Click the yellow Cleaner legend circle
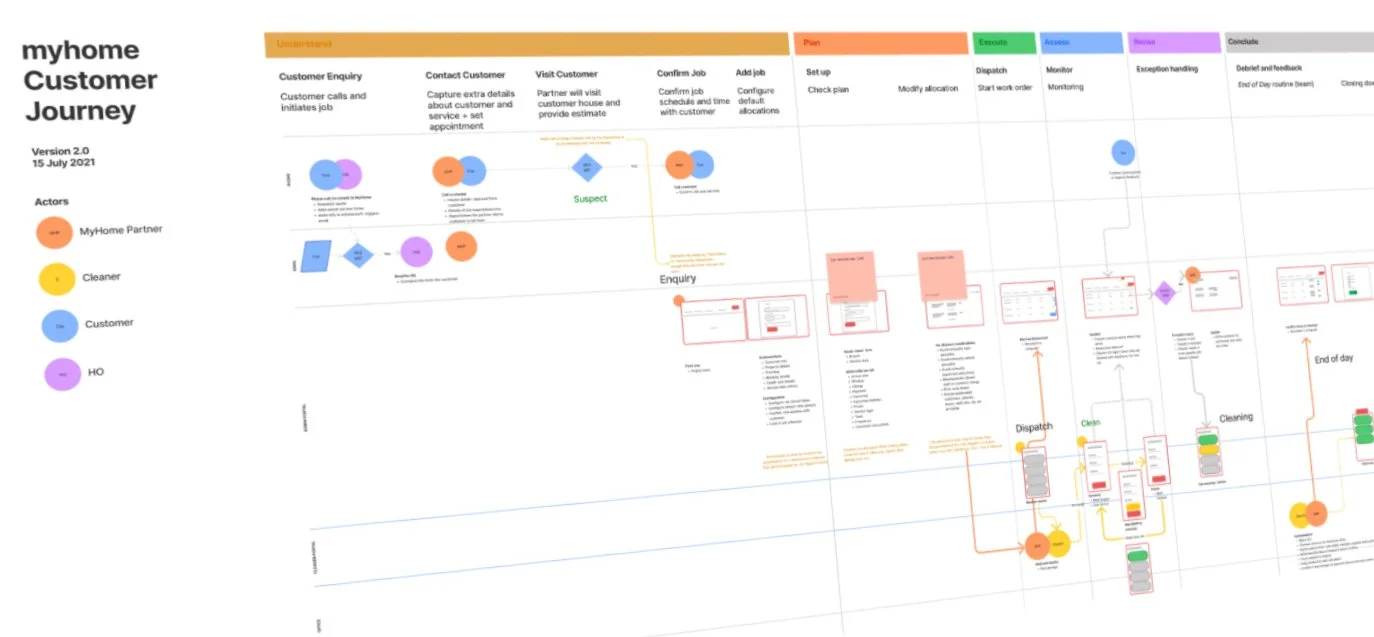This screenshot has height=637, width=1374. click(x=57, y=278)
